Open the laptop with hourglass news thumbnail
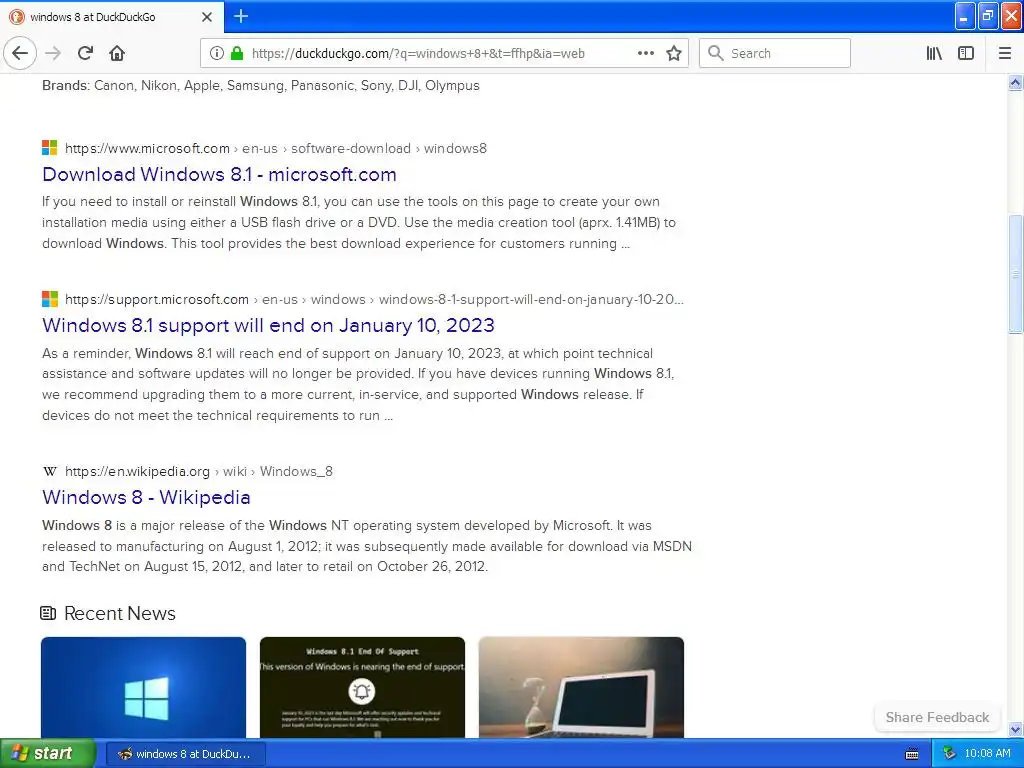The height and width of the screenshot is (768, 1024). click(x=581, y=688)
